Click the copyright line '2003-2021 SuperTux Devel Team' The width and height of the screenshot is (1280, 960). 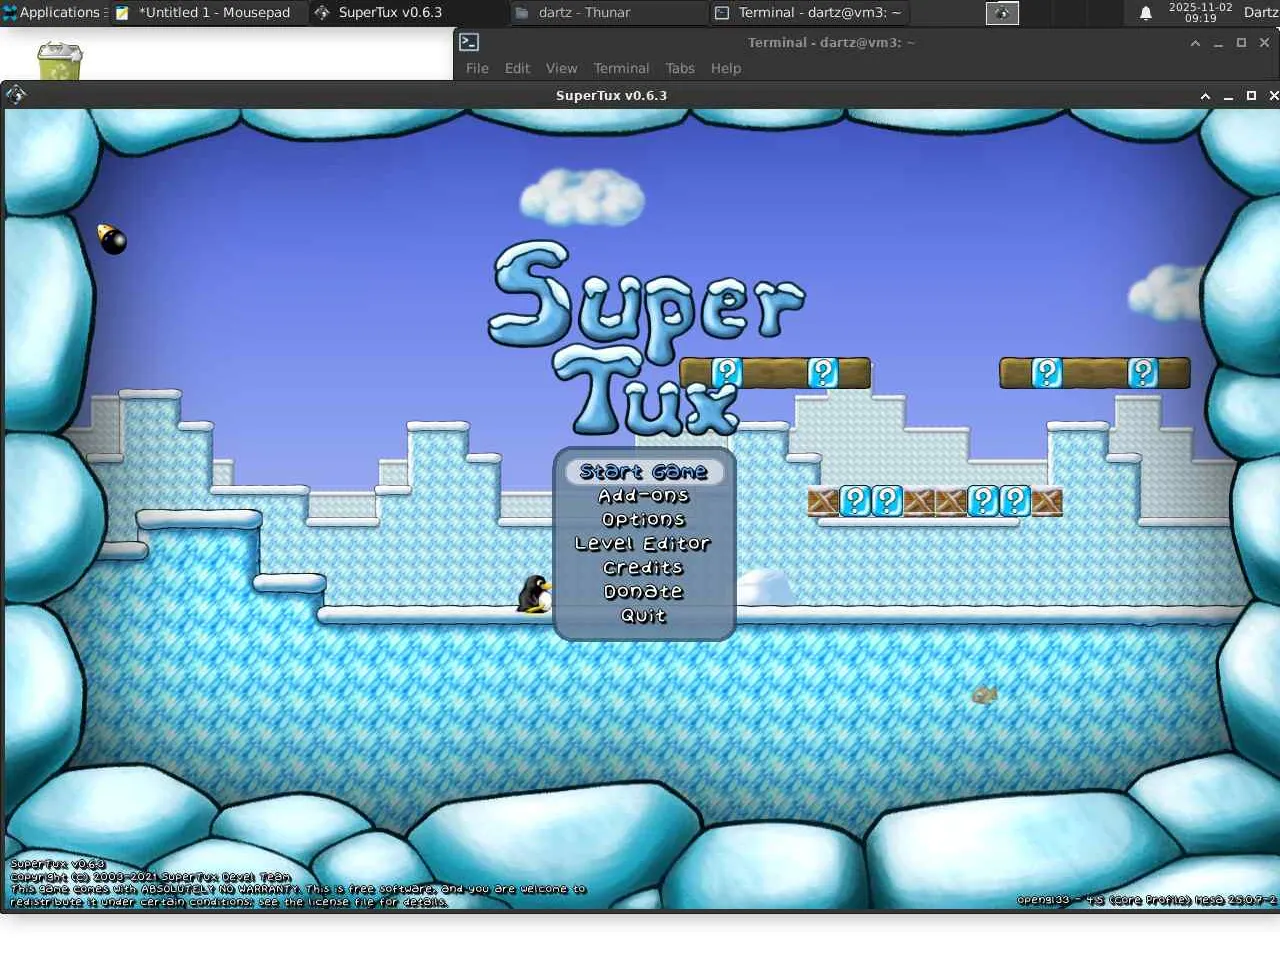(150, 877)
